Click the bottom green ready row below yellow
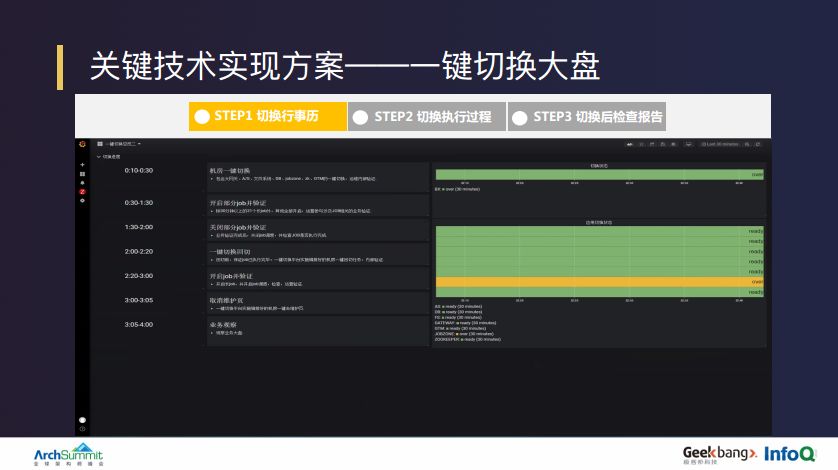 click(x=600, y=292)
